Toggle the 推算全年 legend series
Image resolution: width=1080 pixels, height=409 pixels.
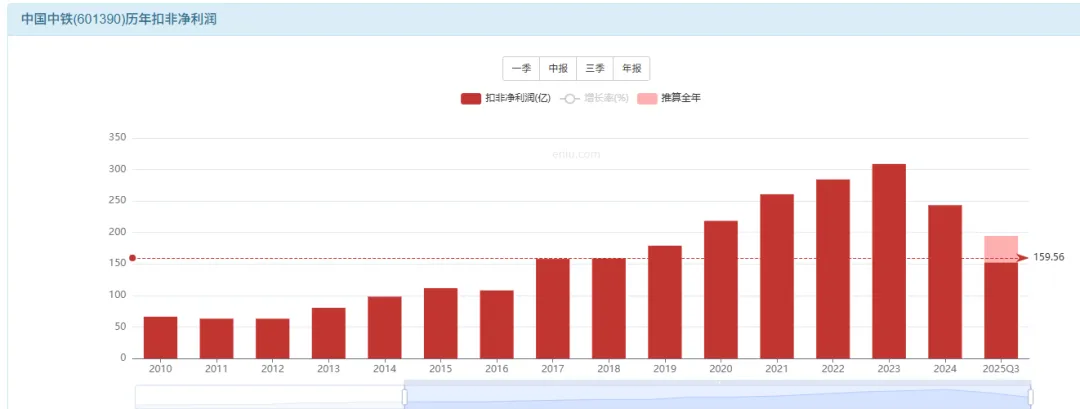tap(669, 98)
